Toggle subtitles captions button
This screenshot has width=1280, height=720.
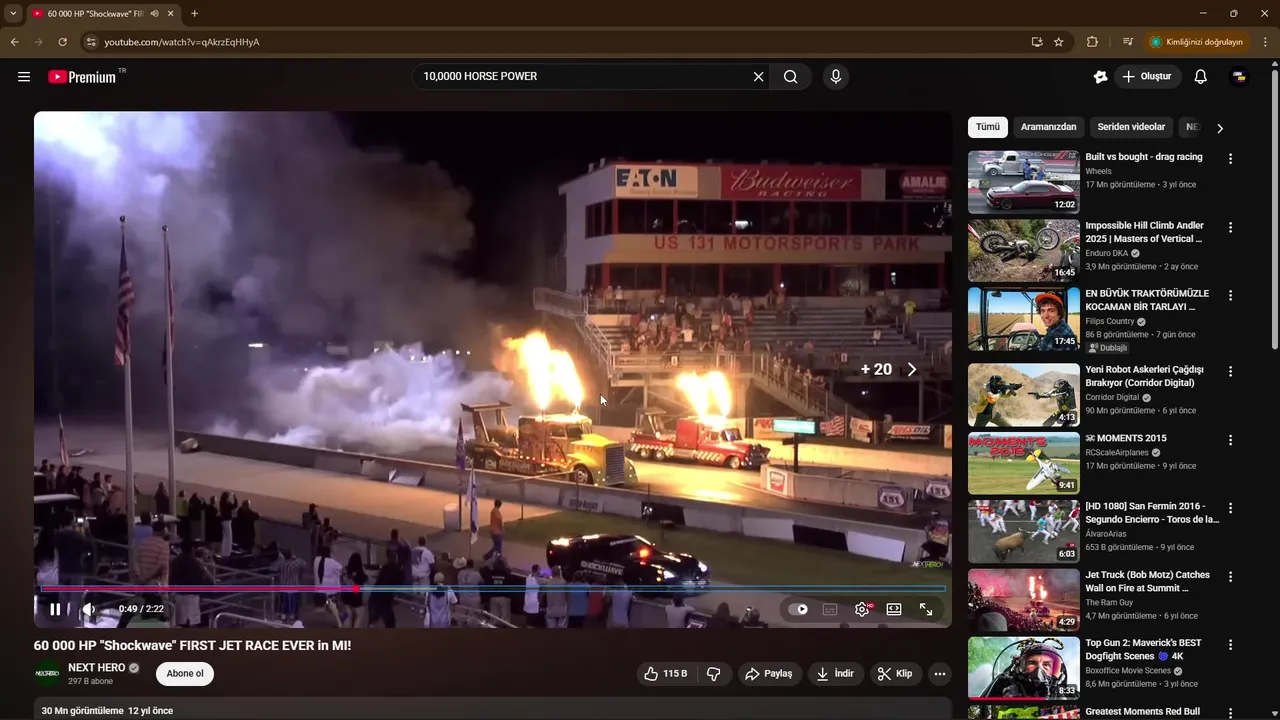pyautogui.click(x=830, y=609)
